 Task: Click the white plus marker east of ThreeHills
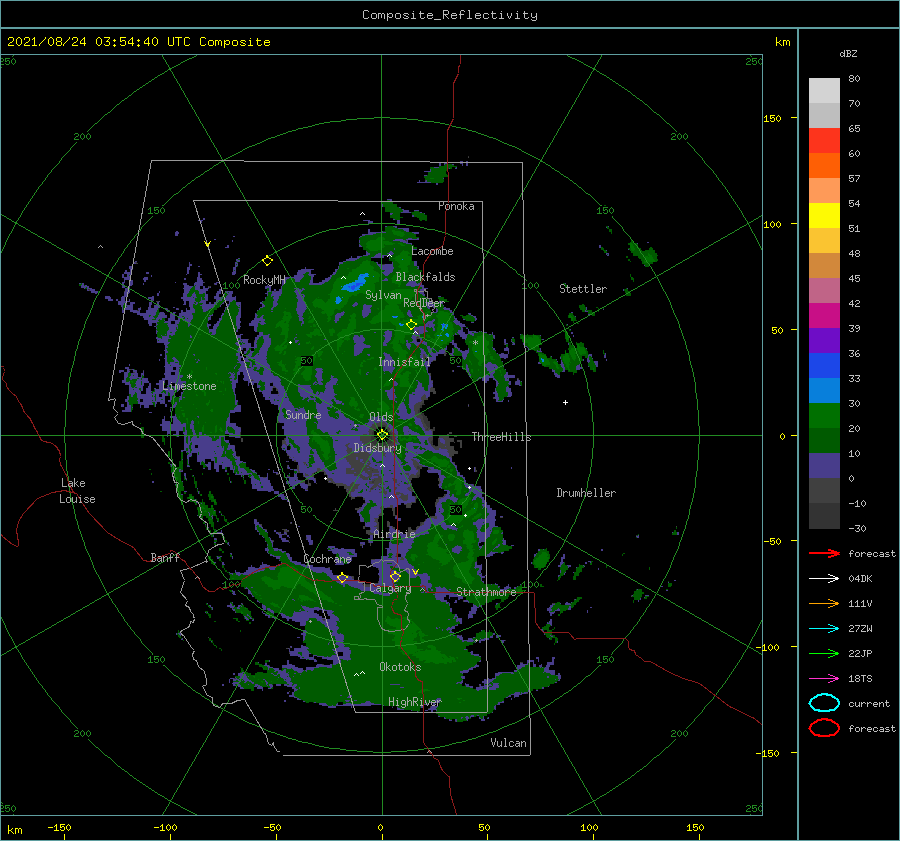[565, 402]
